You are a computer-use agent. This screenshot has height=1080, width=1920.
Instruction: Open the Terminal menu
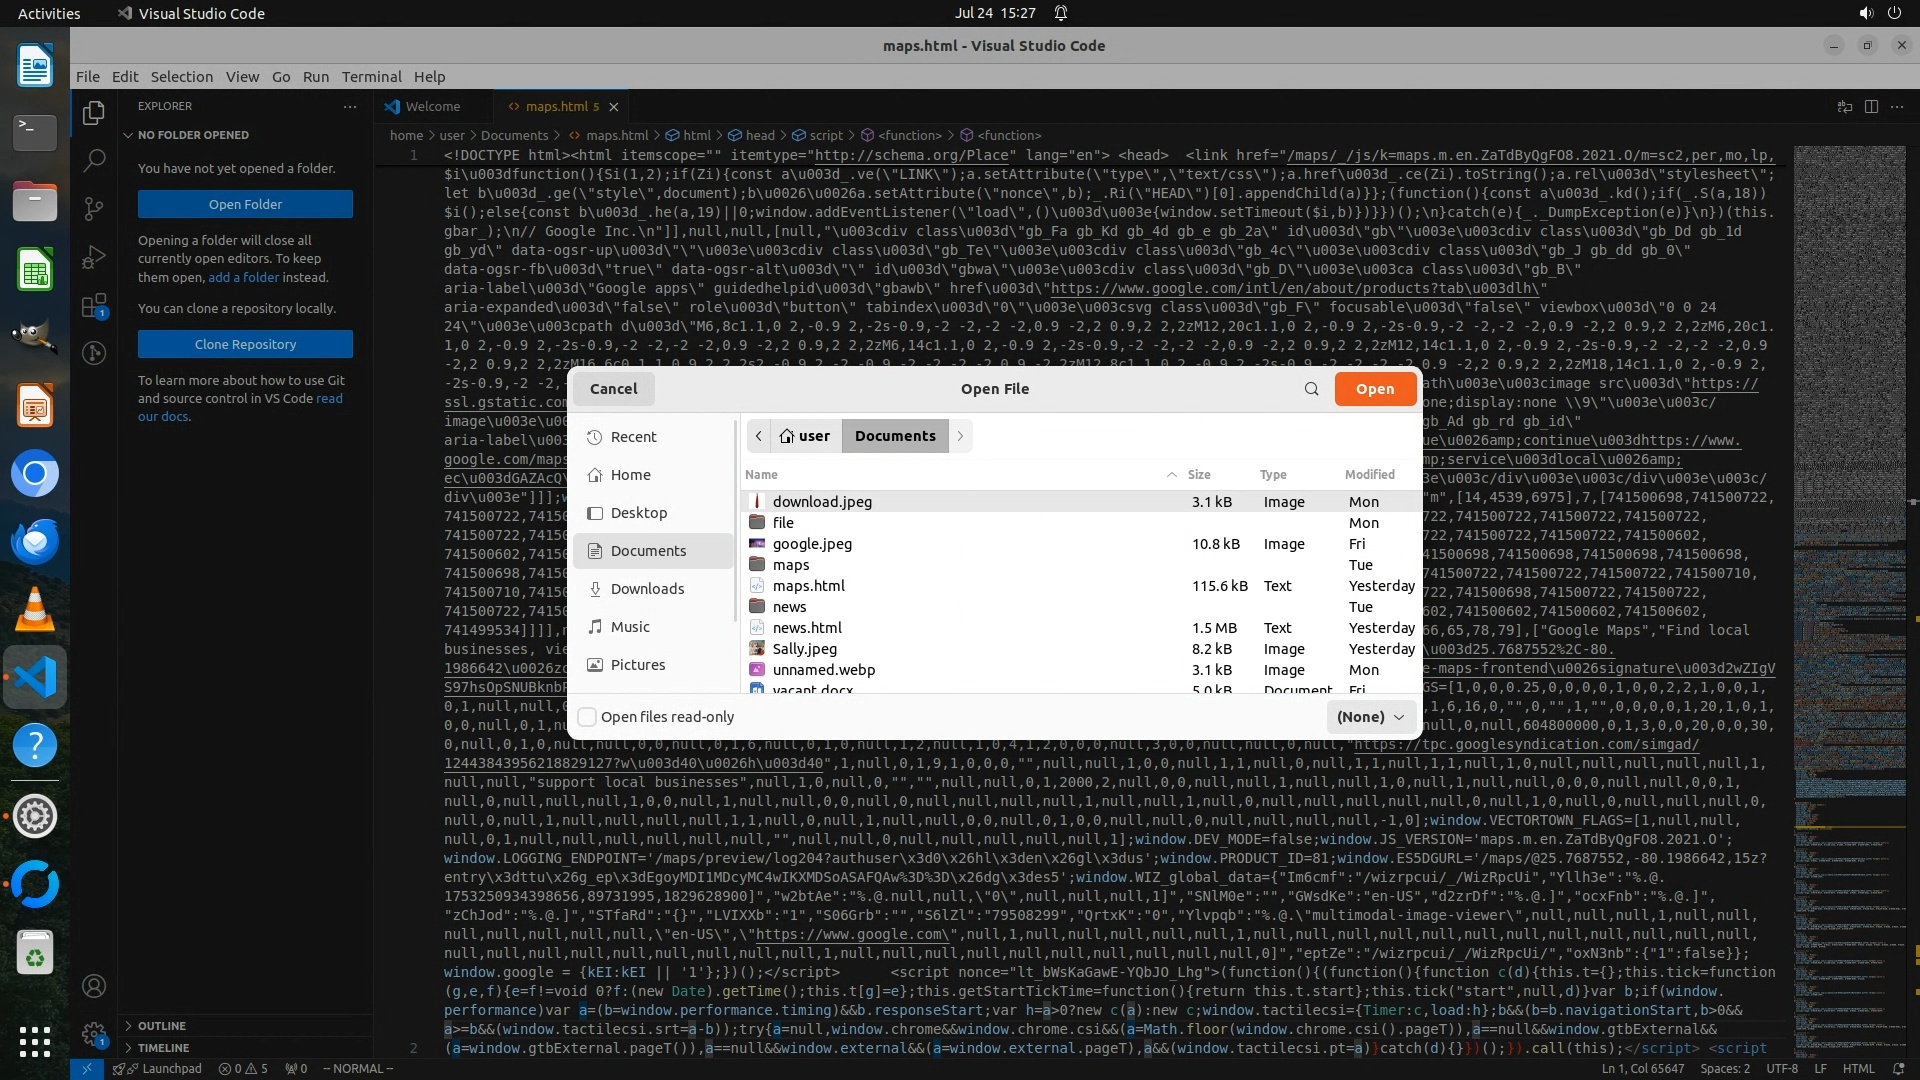371,77
